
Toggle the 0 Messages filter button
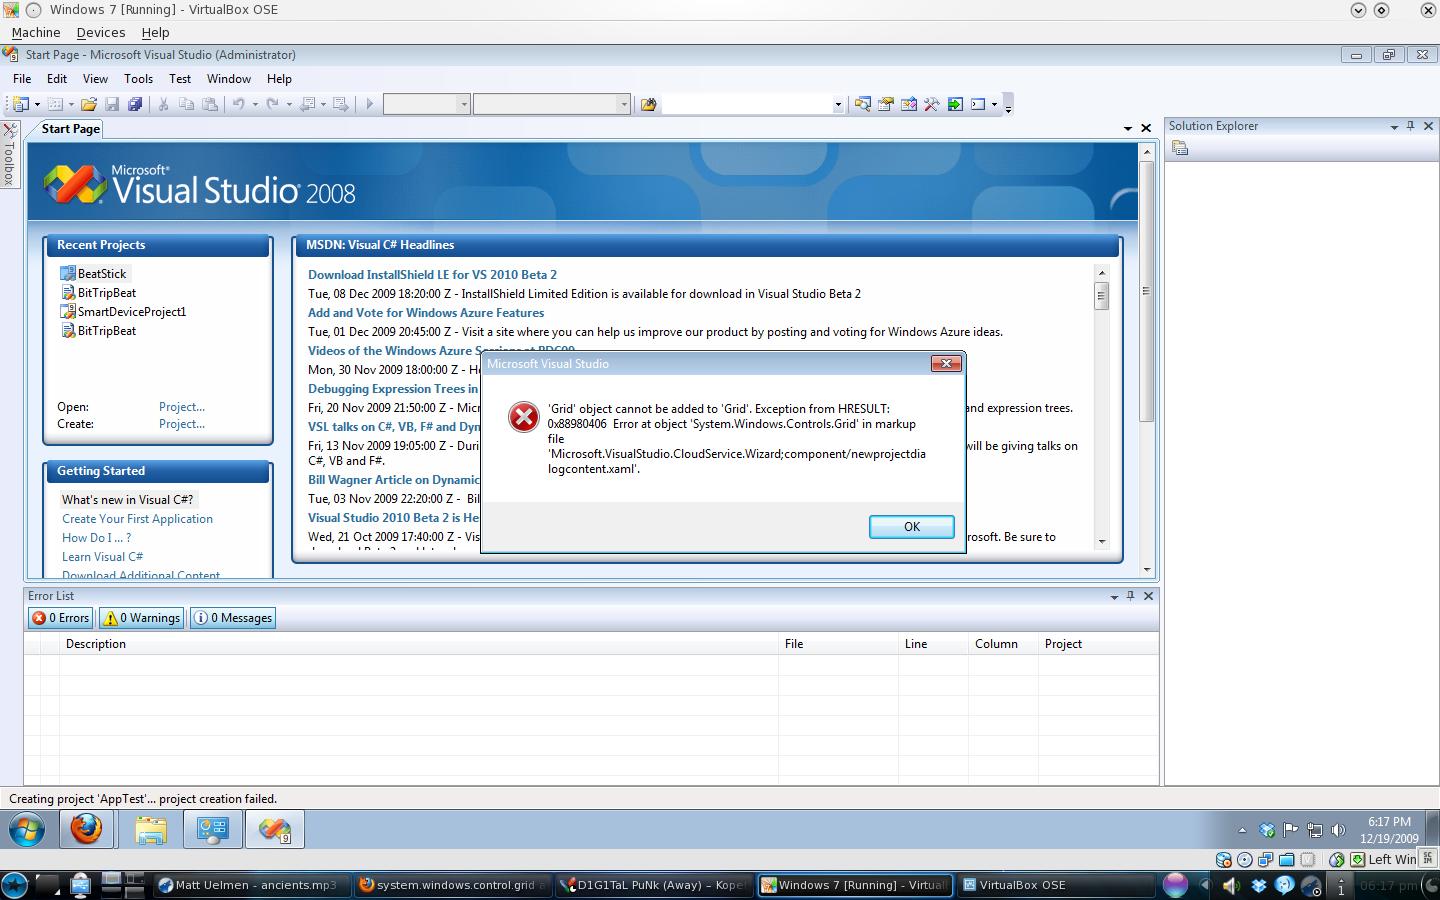click(233, 618)
